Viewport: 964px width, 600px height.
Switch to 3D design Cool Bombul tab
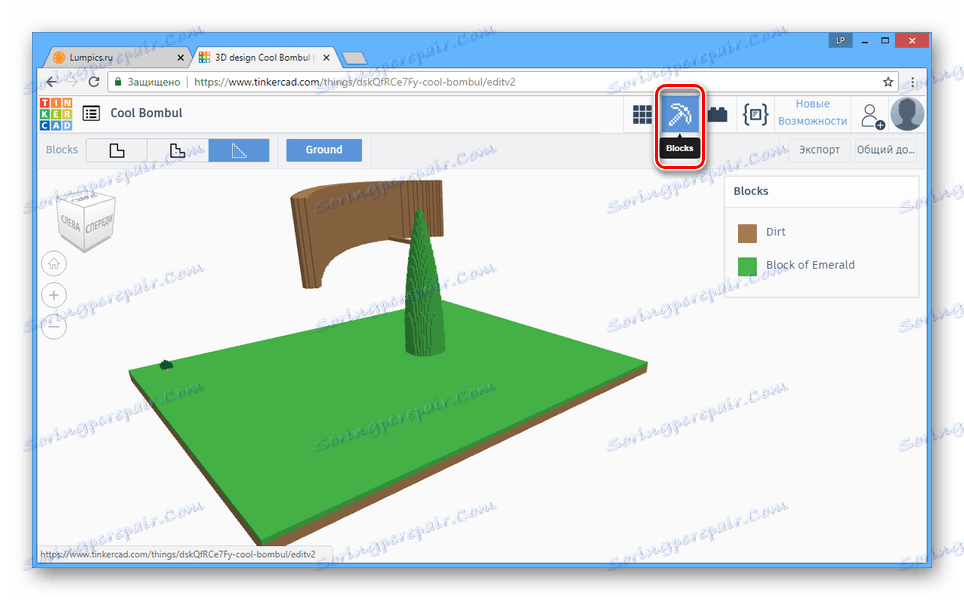[x=264, y=57]
